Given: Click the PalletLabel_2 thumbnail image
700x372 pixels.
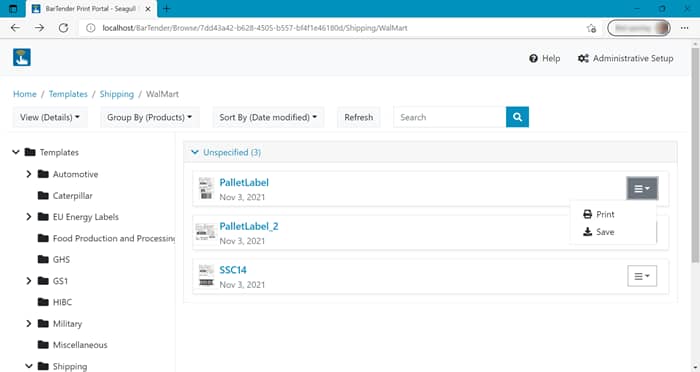Looking at the screenshot, I should pos(206,232).
